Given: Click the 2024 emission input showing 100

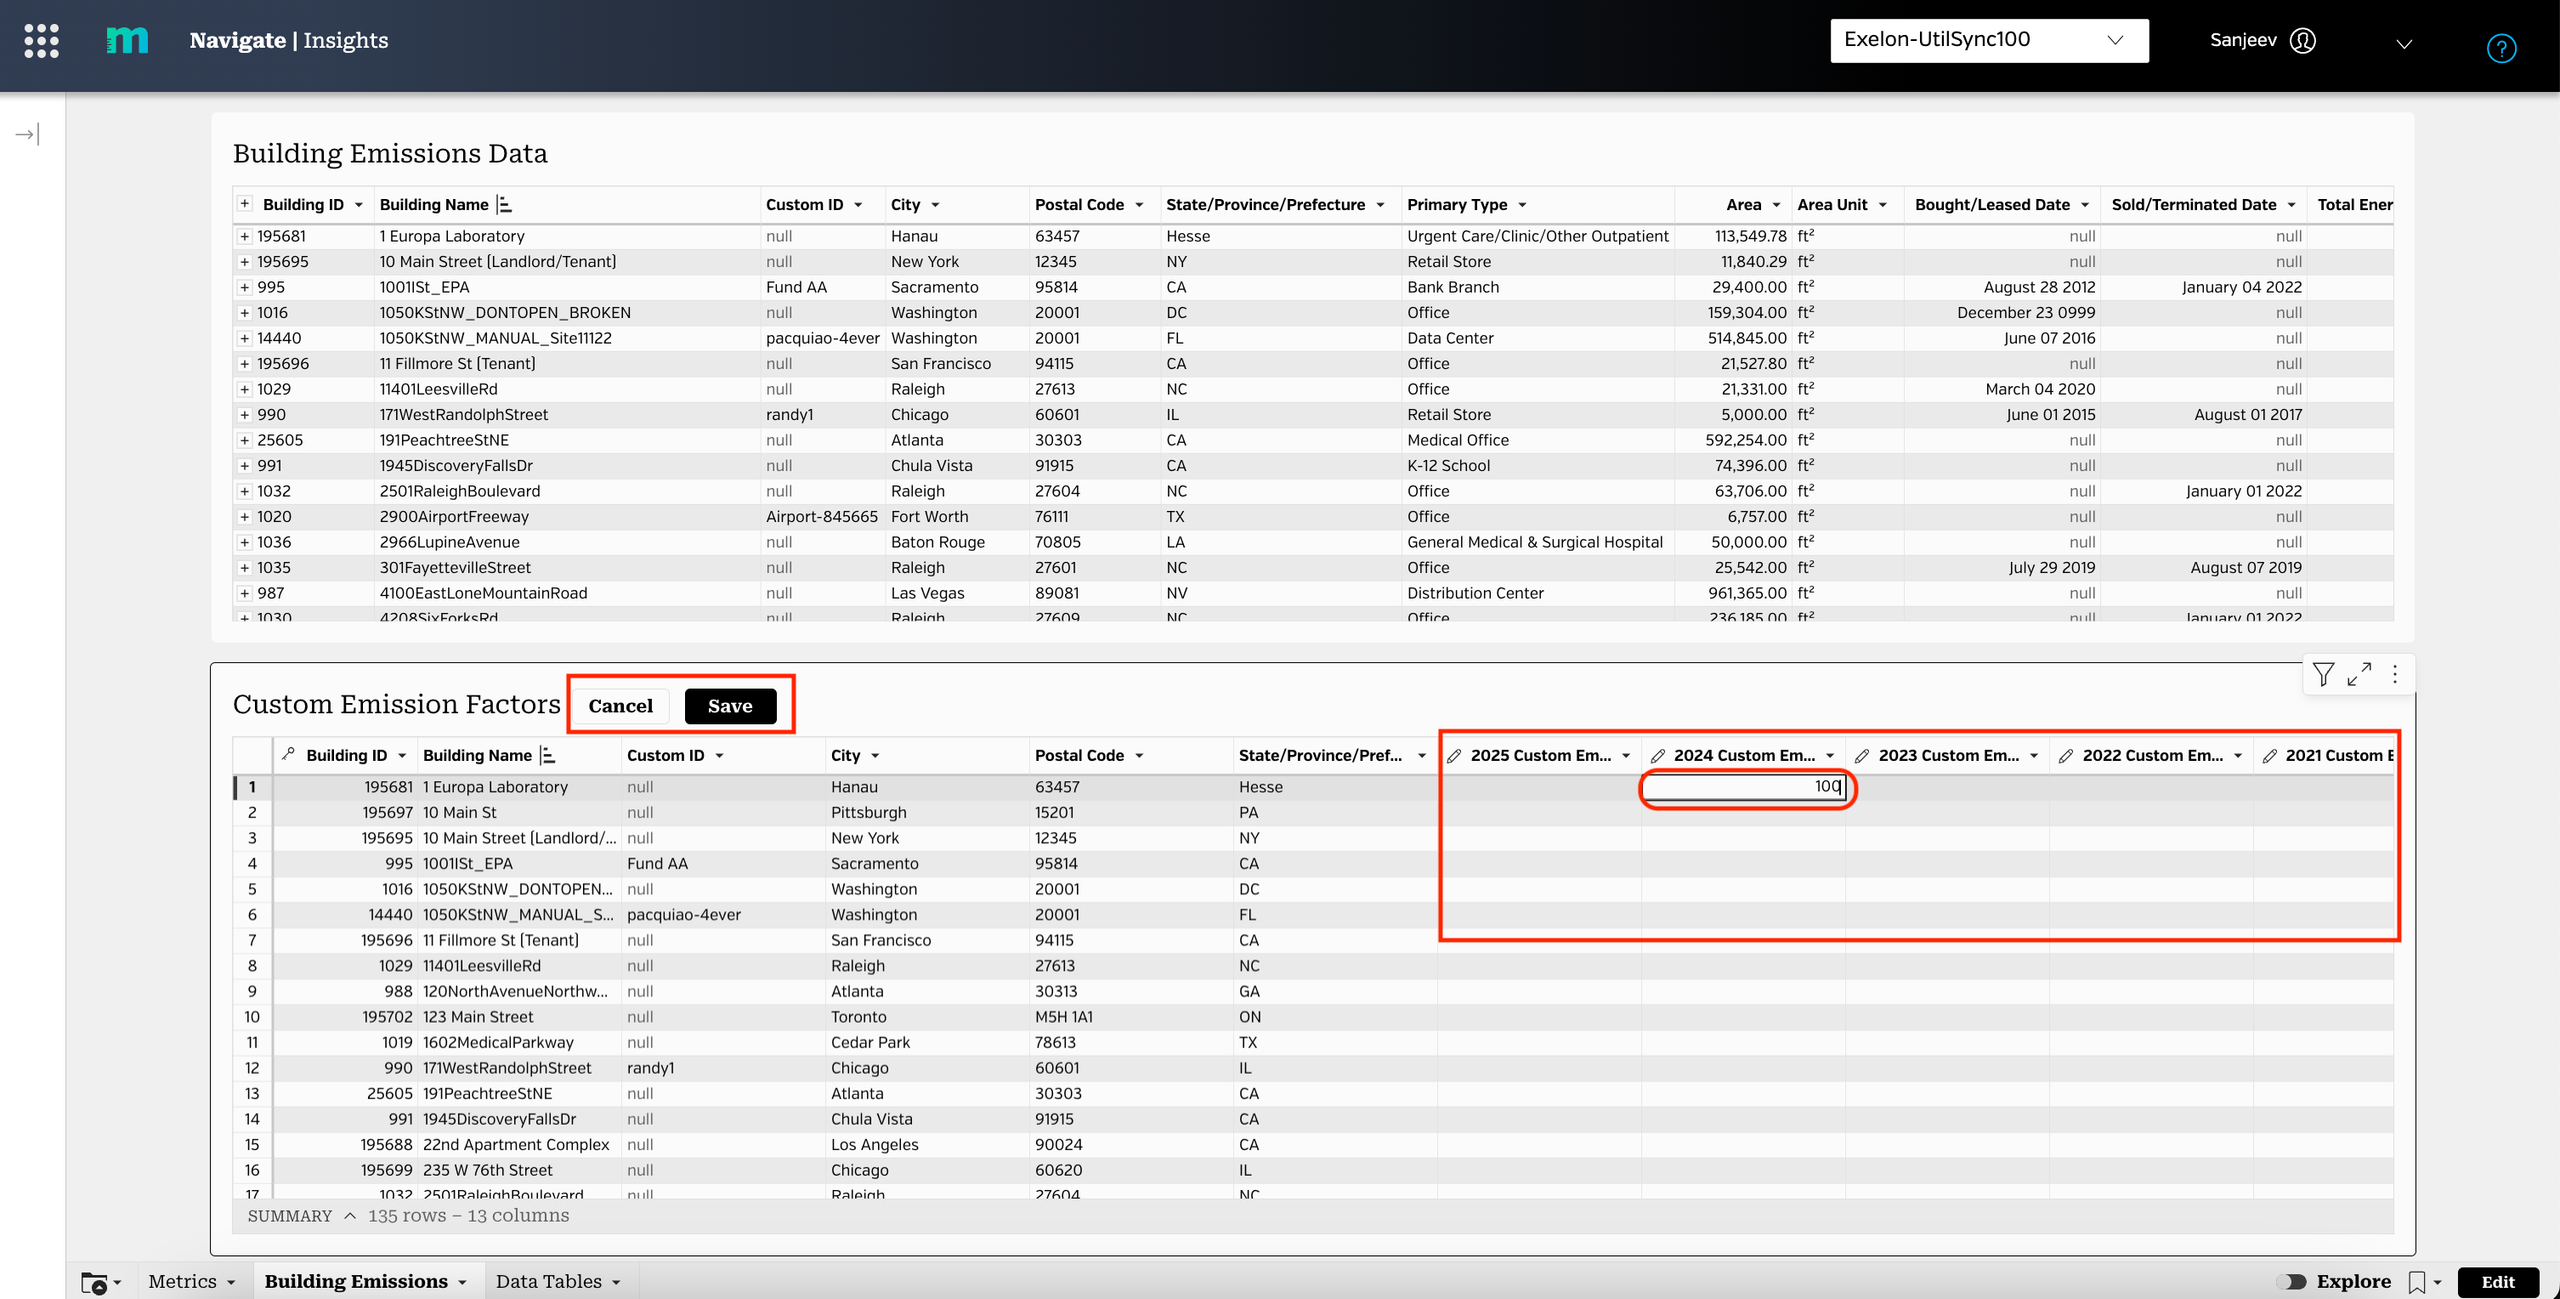Looking at the screenshot, I should pyautogui.click(x=1744, y=787).
